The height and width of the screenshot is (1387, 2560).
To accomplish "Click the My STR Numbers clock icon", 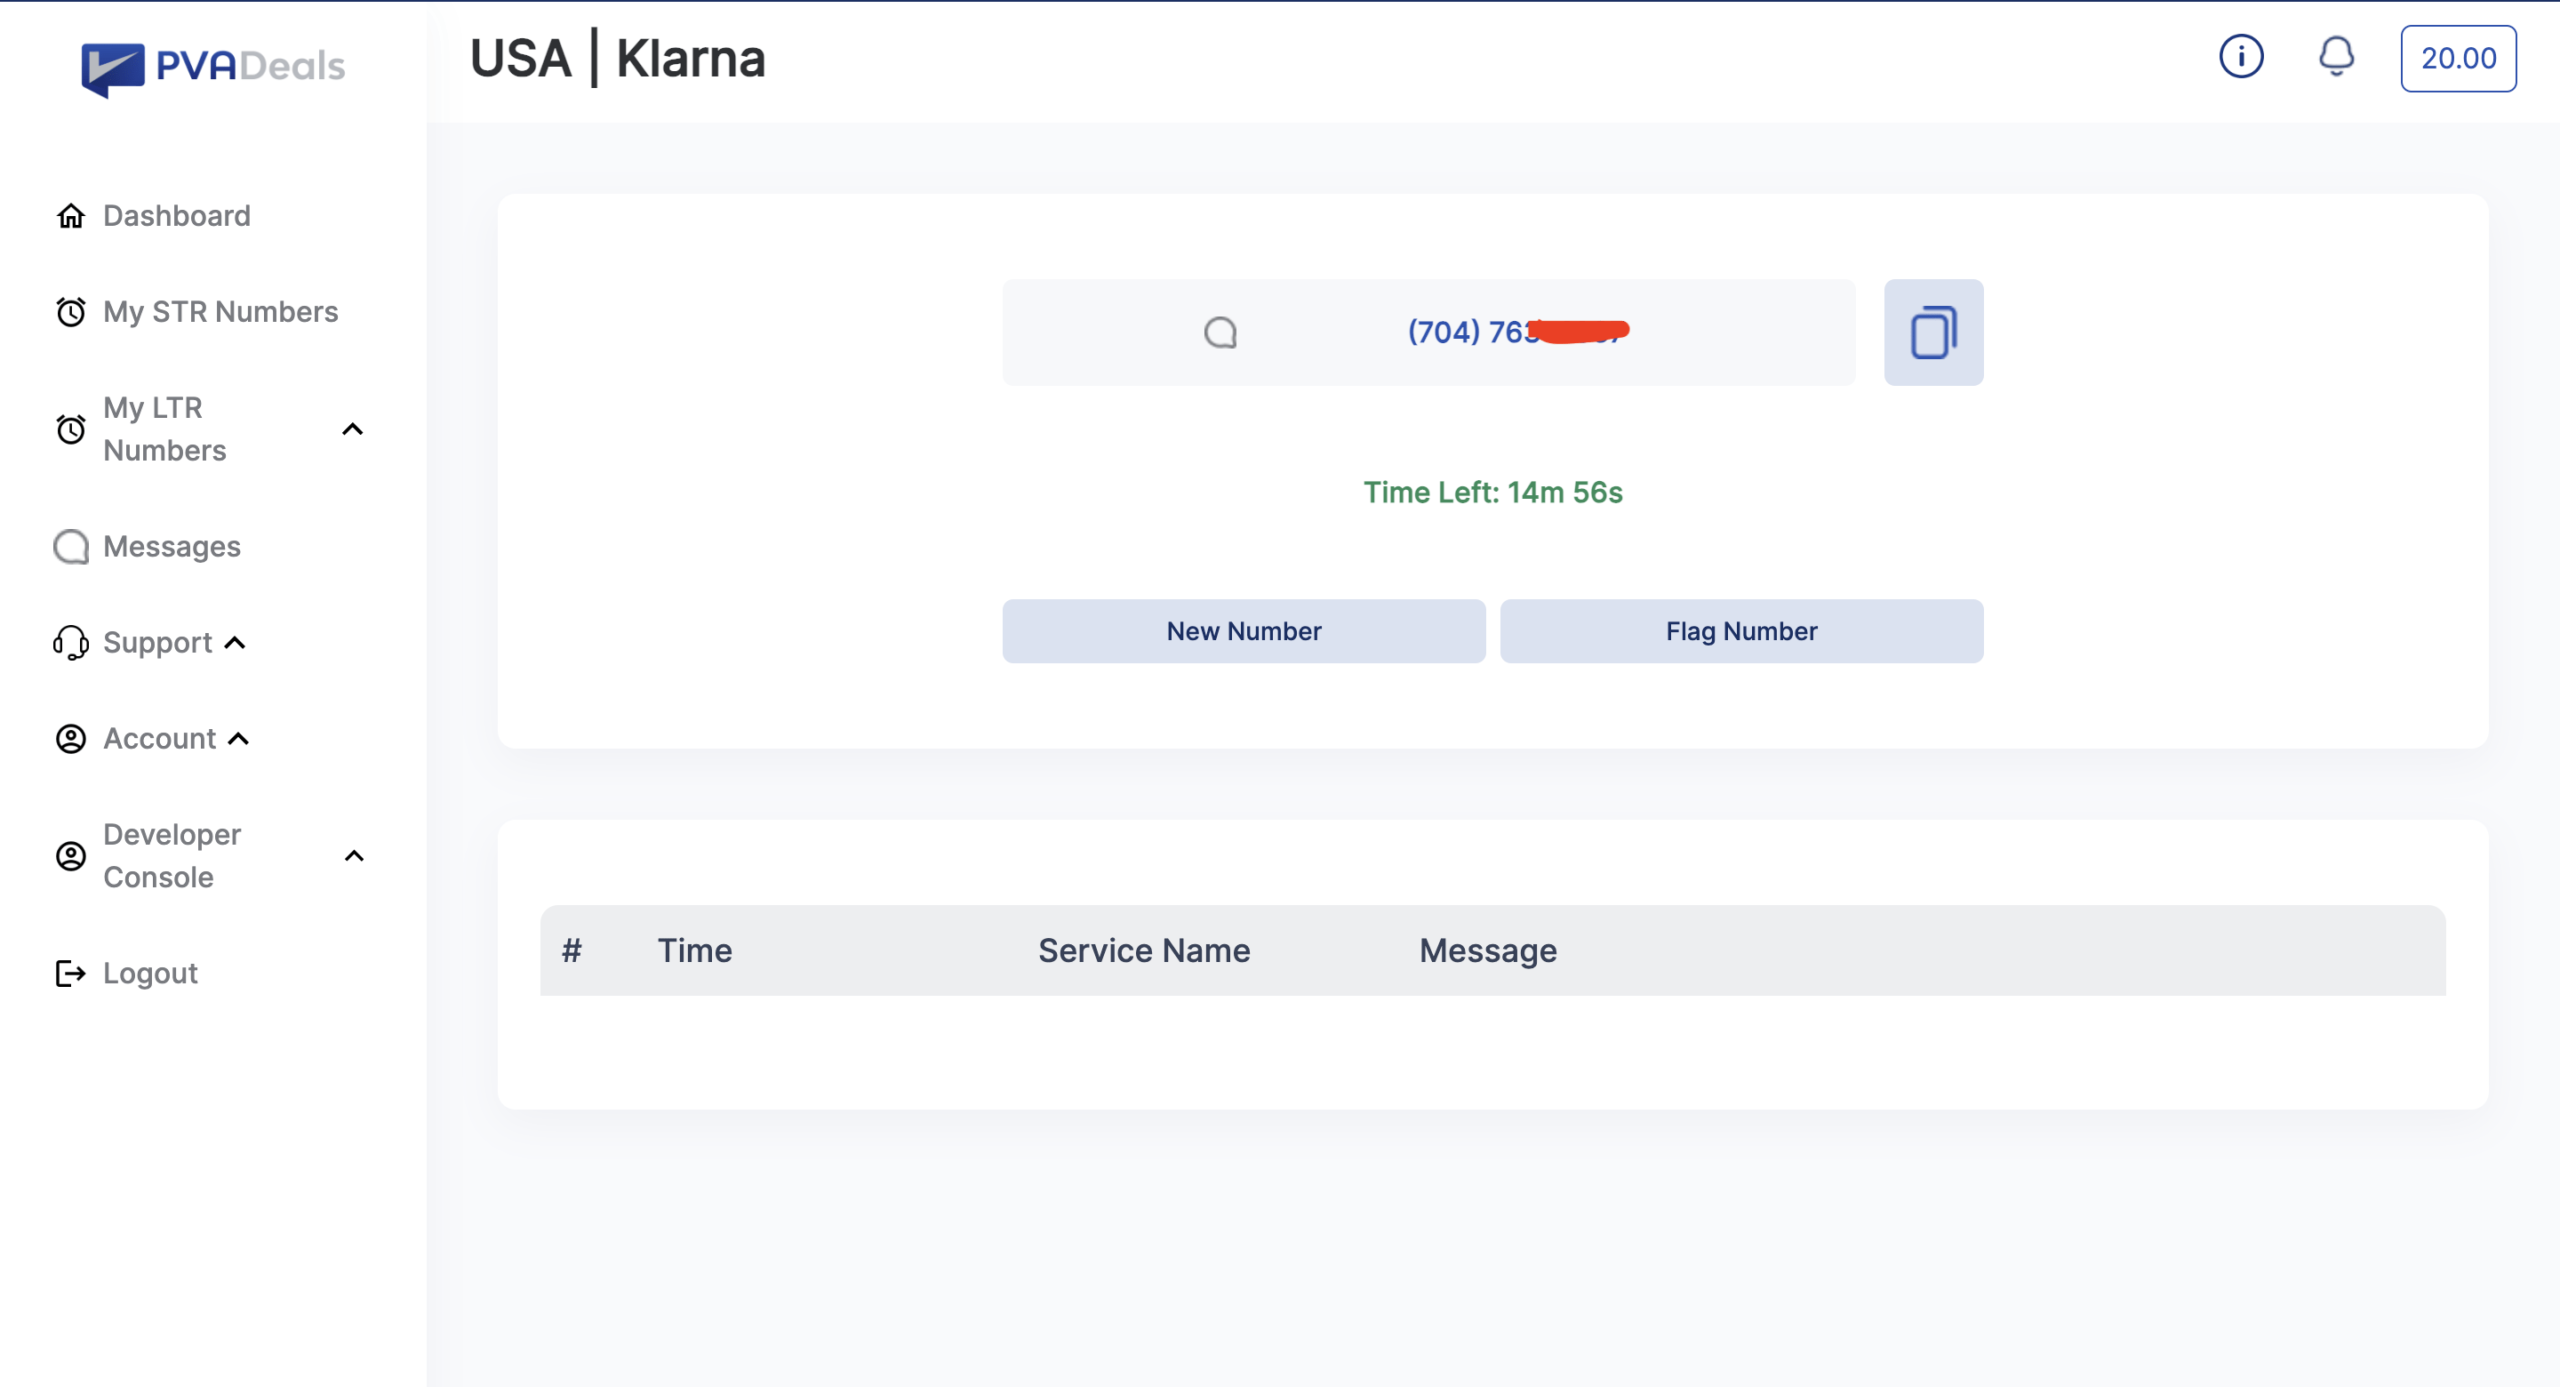I will click(70, 311).
